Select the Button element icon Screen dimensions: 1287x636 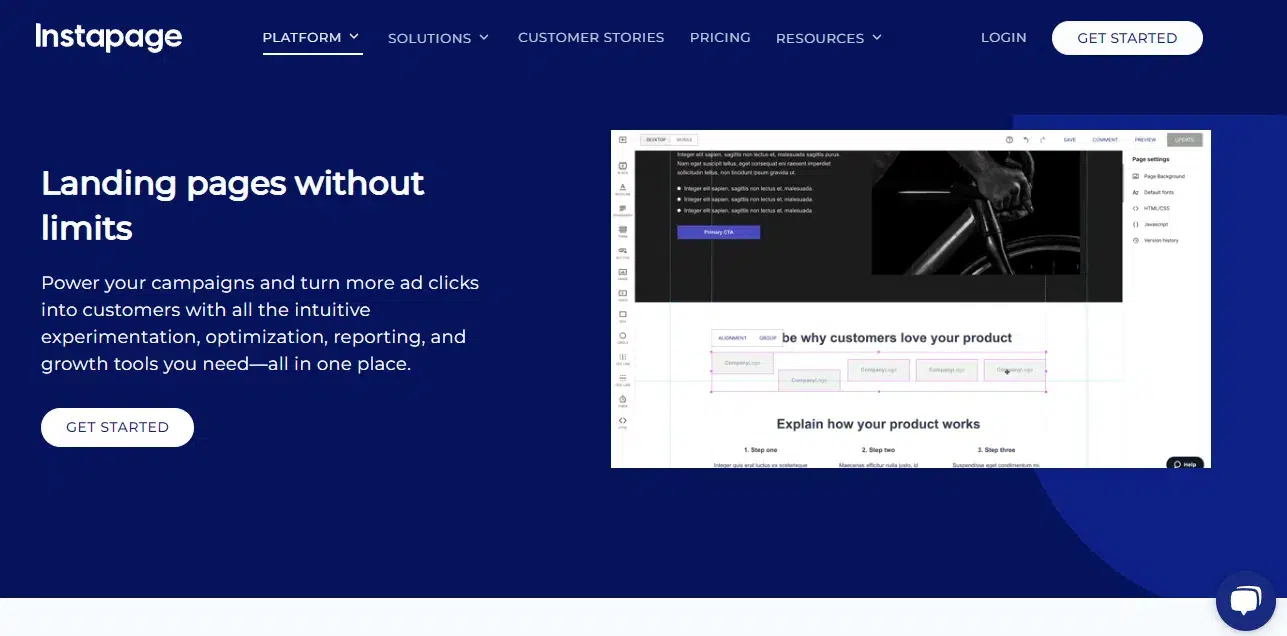pyautogui.click(x=622, y=252)
